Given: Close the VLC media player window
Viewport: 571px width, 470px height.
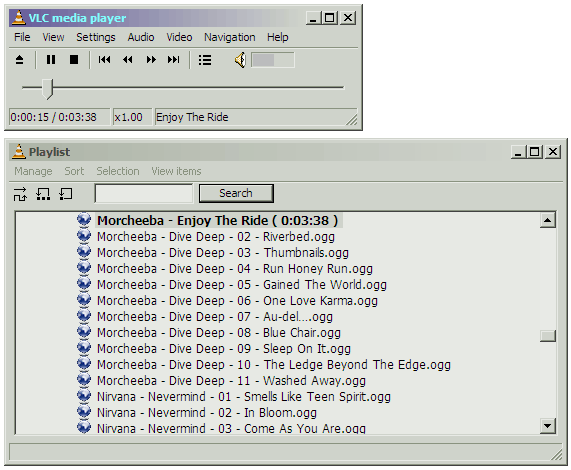Looking at the screenshot, I should 348,18.
